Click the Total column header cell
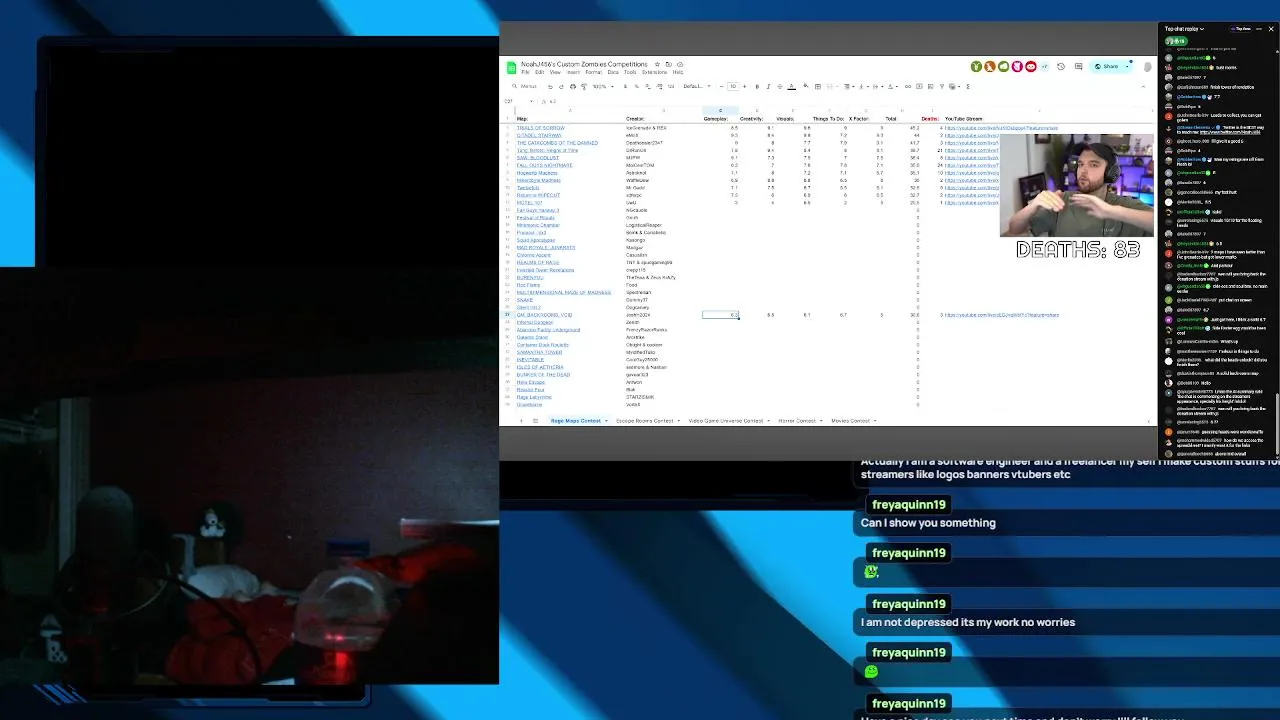Image resolution: width=1280 pixels, height=720 pixels. pyautogui.click(x=890, y=119)
